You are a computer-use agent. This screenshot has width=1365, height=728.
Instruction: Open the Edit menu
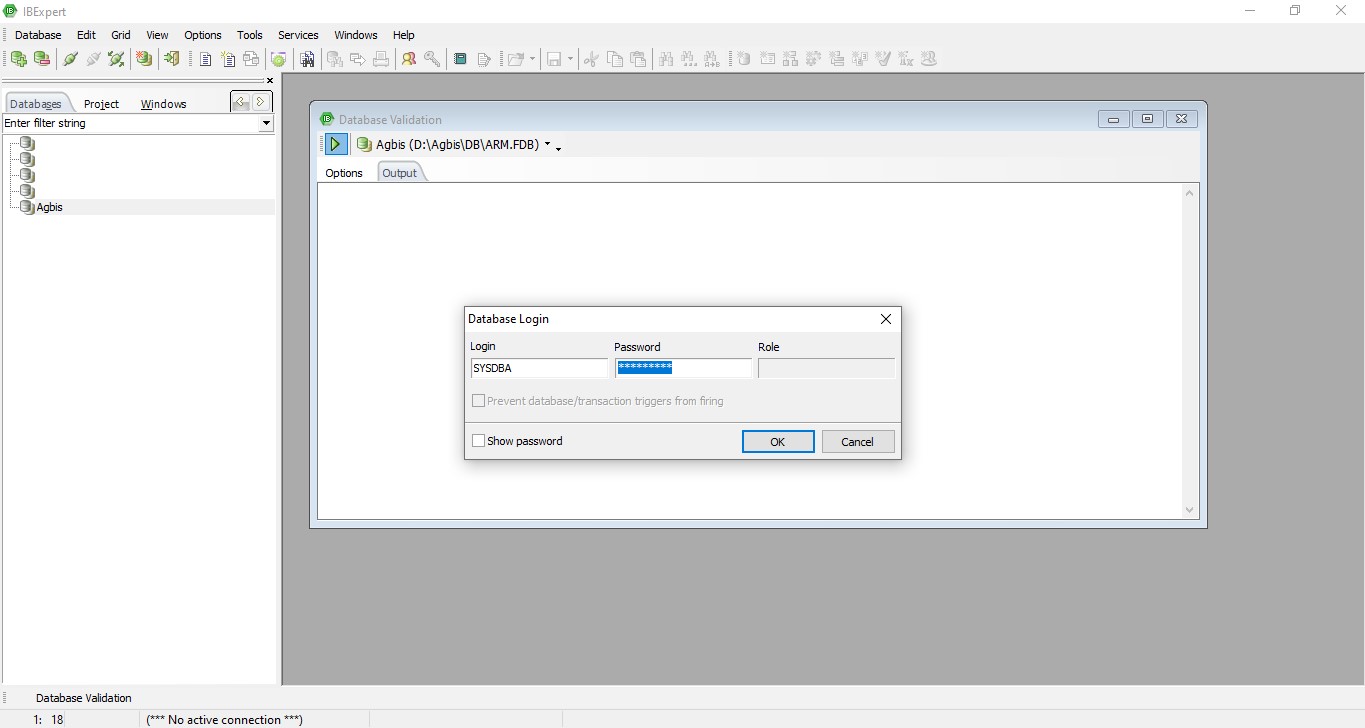pos(86,35)
